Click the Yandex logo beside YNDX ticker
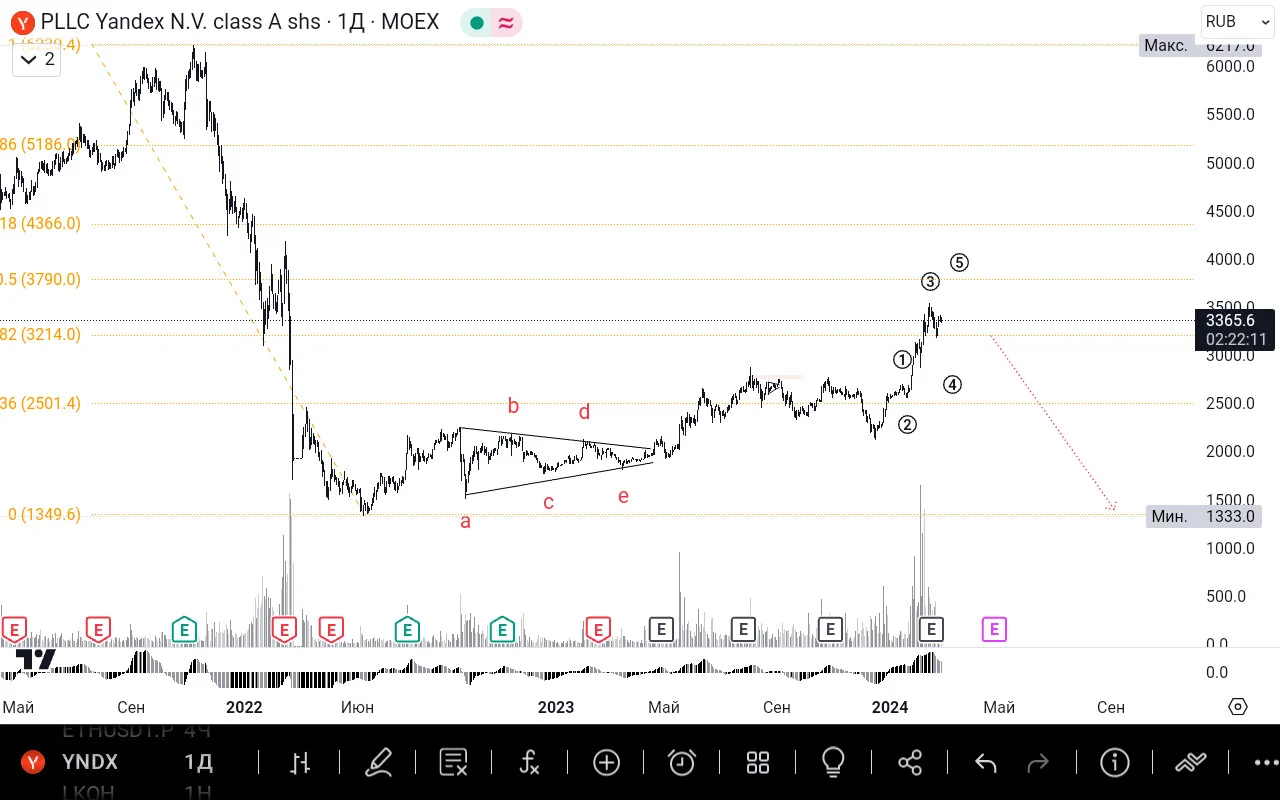1280x800 pixels. point(34,763)
